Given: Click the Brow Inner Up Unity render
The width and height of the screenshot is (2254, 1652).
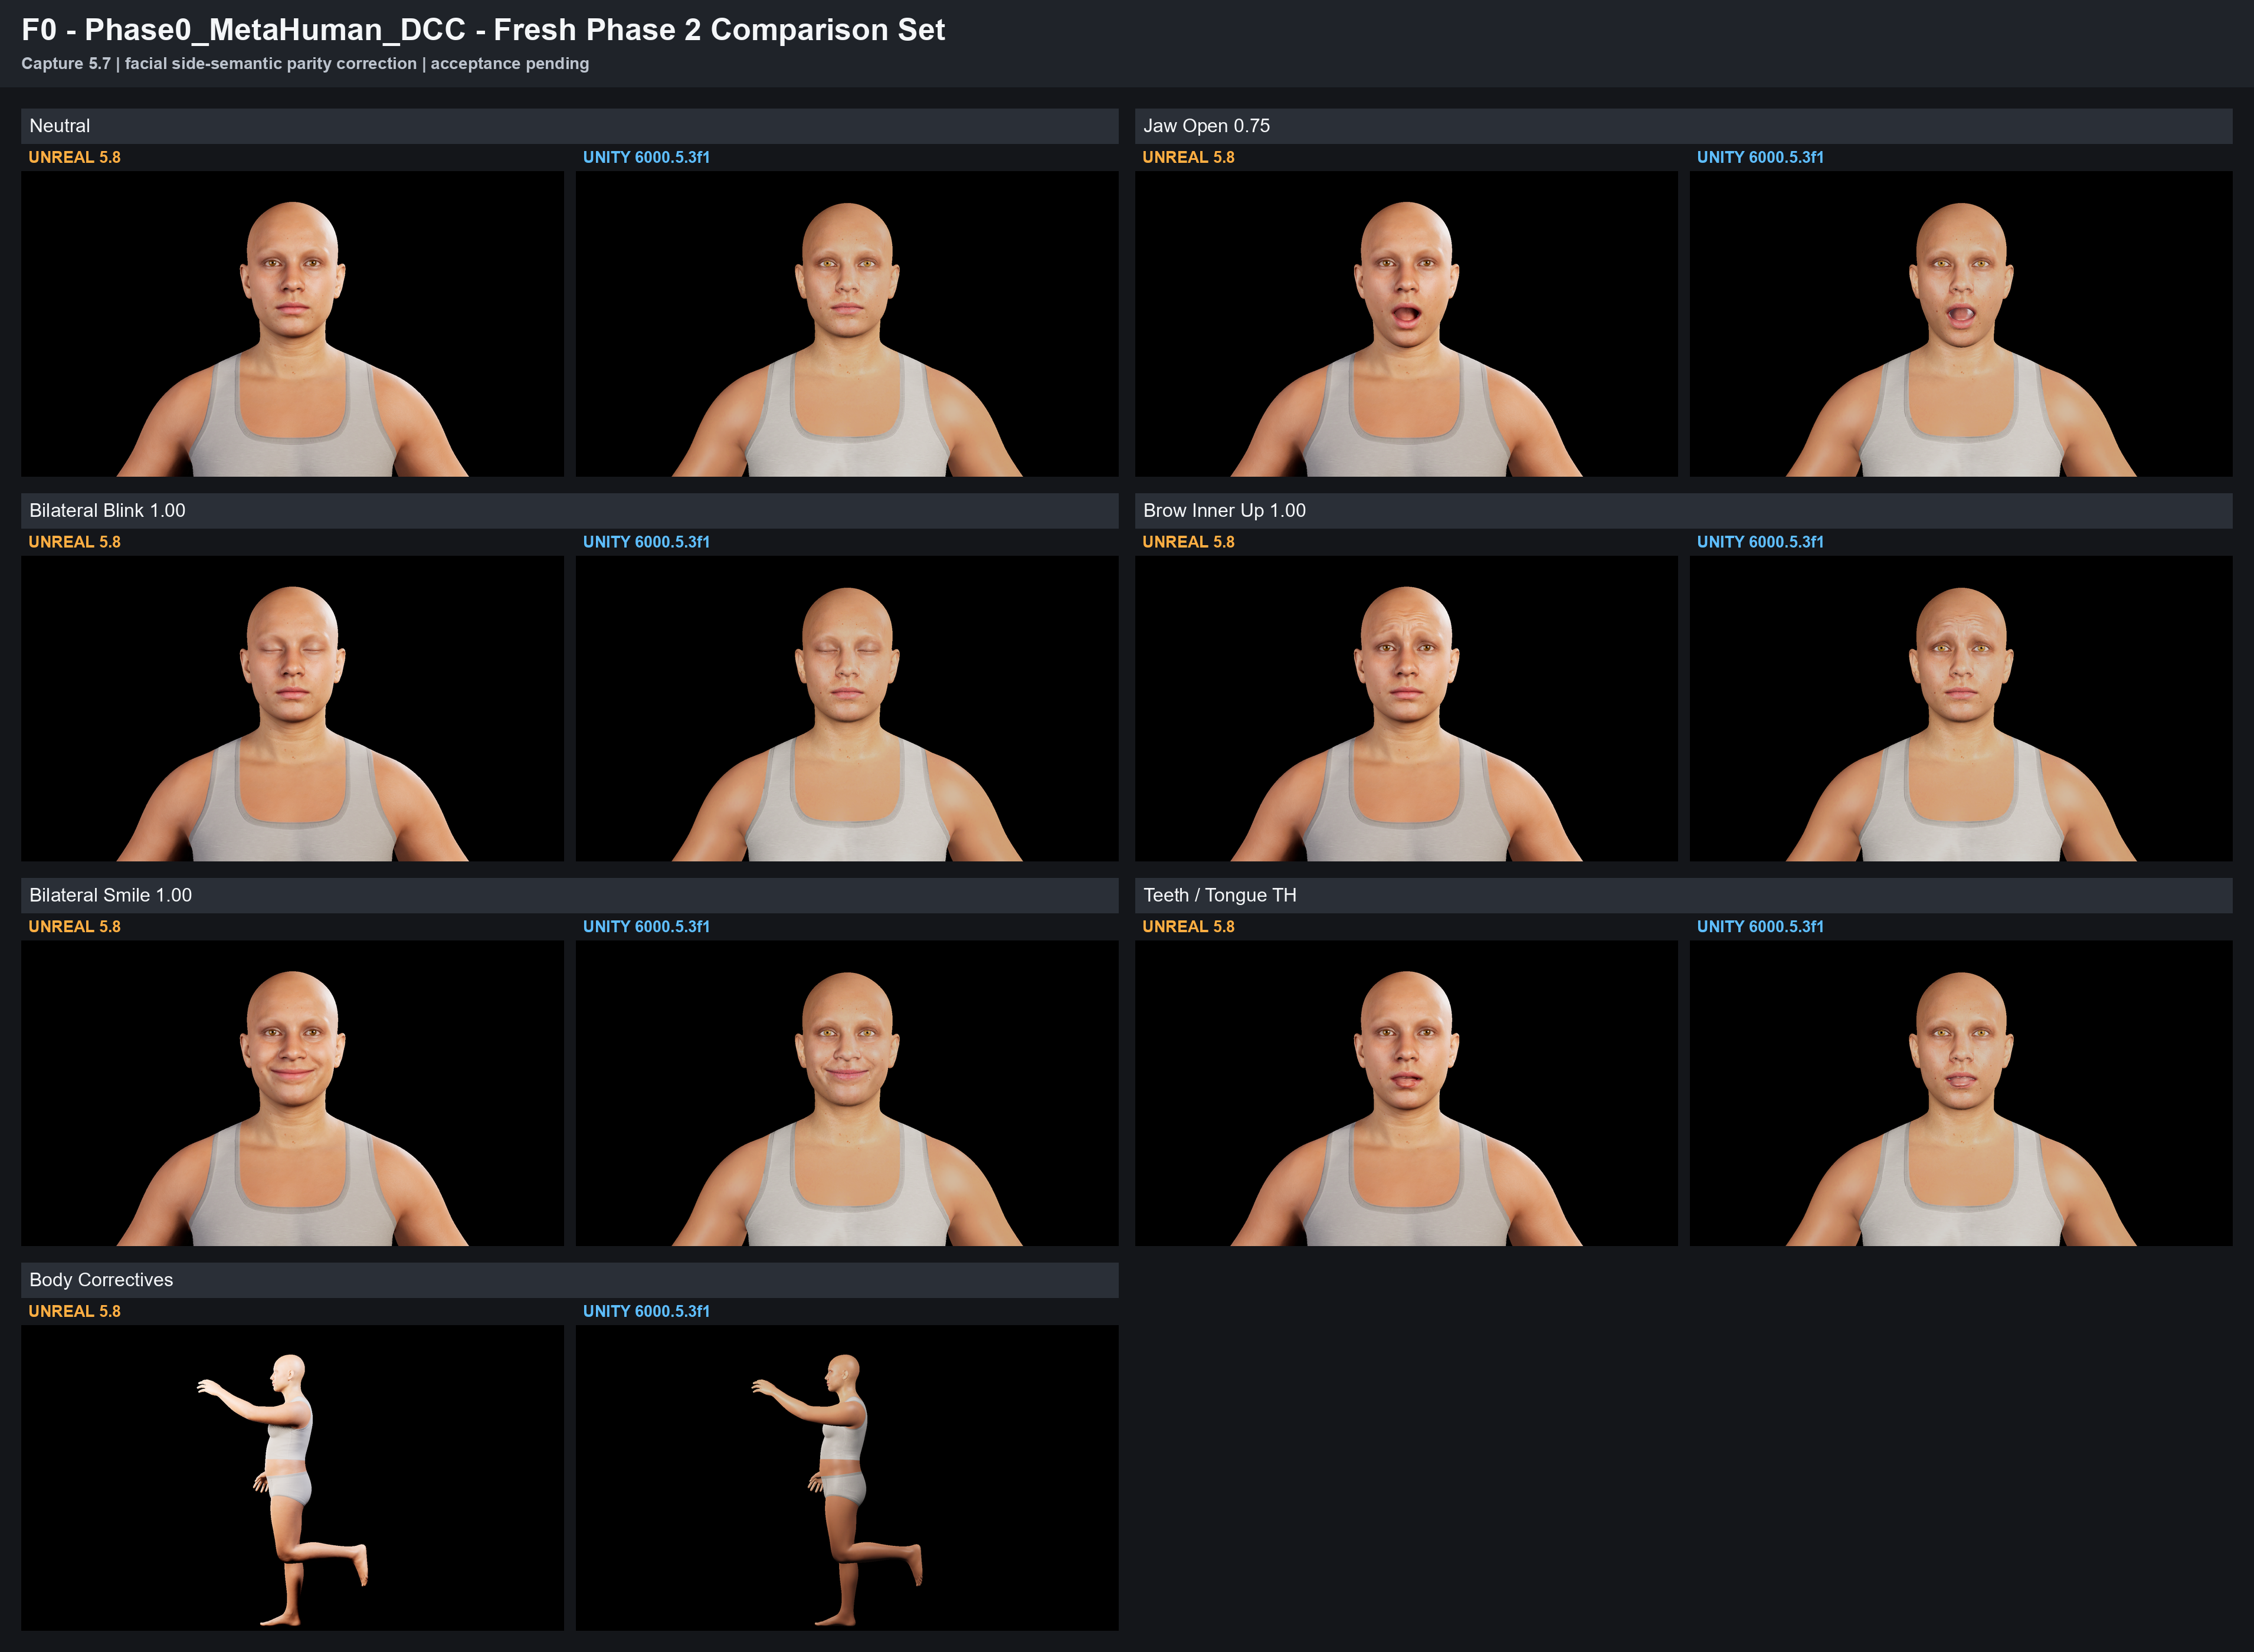Looking at the screenshot, I should (1961, 709).
